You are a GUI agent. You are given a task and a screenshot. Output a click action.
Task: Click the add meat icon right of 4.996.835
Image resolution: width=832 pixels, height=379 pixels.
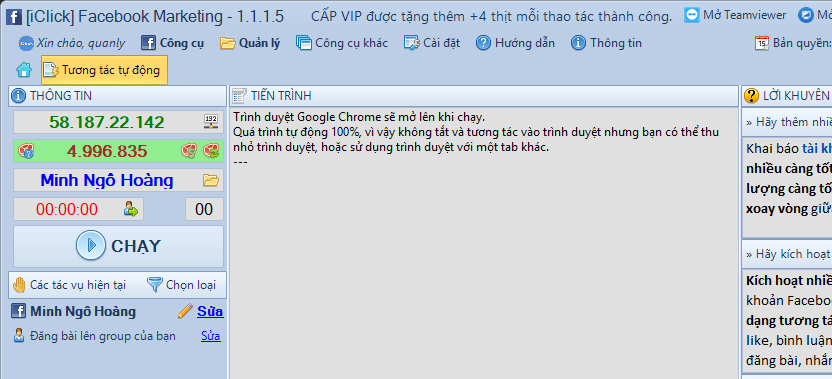[188, 151]
